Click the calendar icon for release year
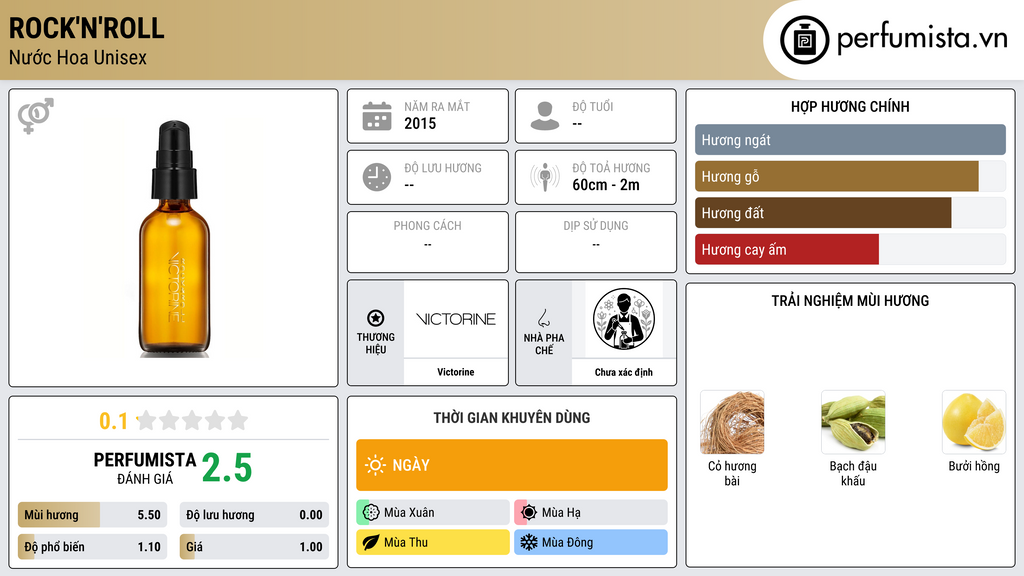 (377, 116)
